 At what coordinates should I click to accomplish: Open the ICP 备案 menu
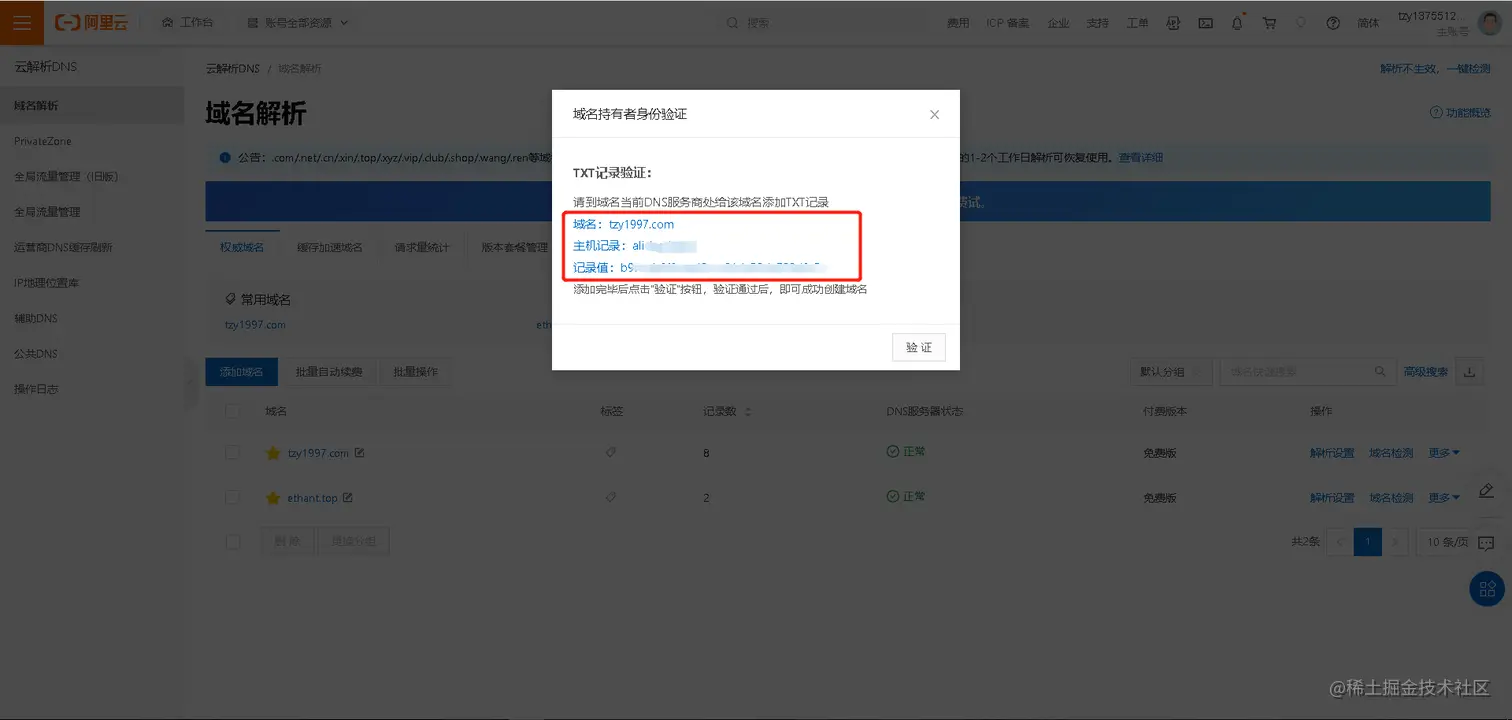(x=1007, y=23)
